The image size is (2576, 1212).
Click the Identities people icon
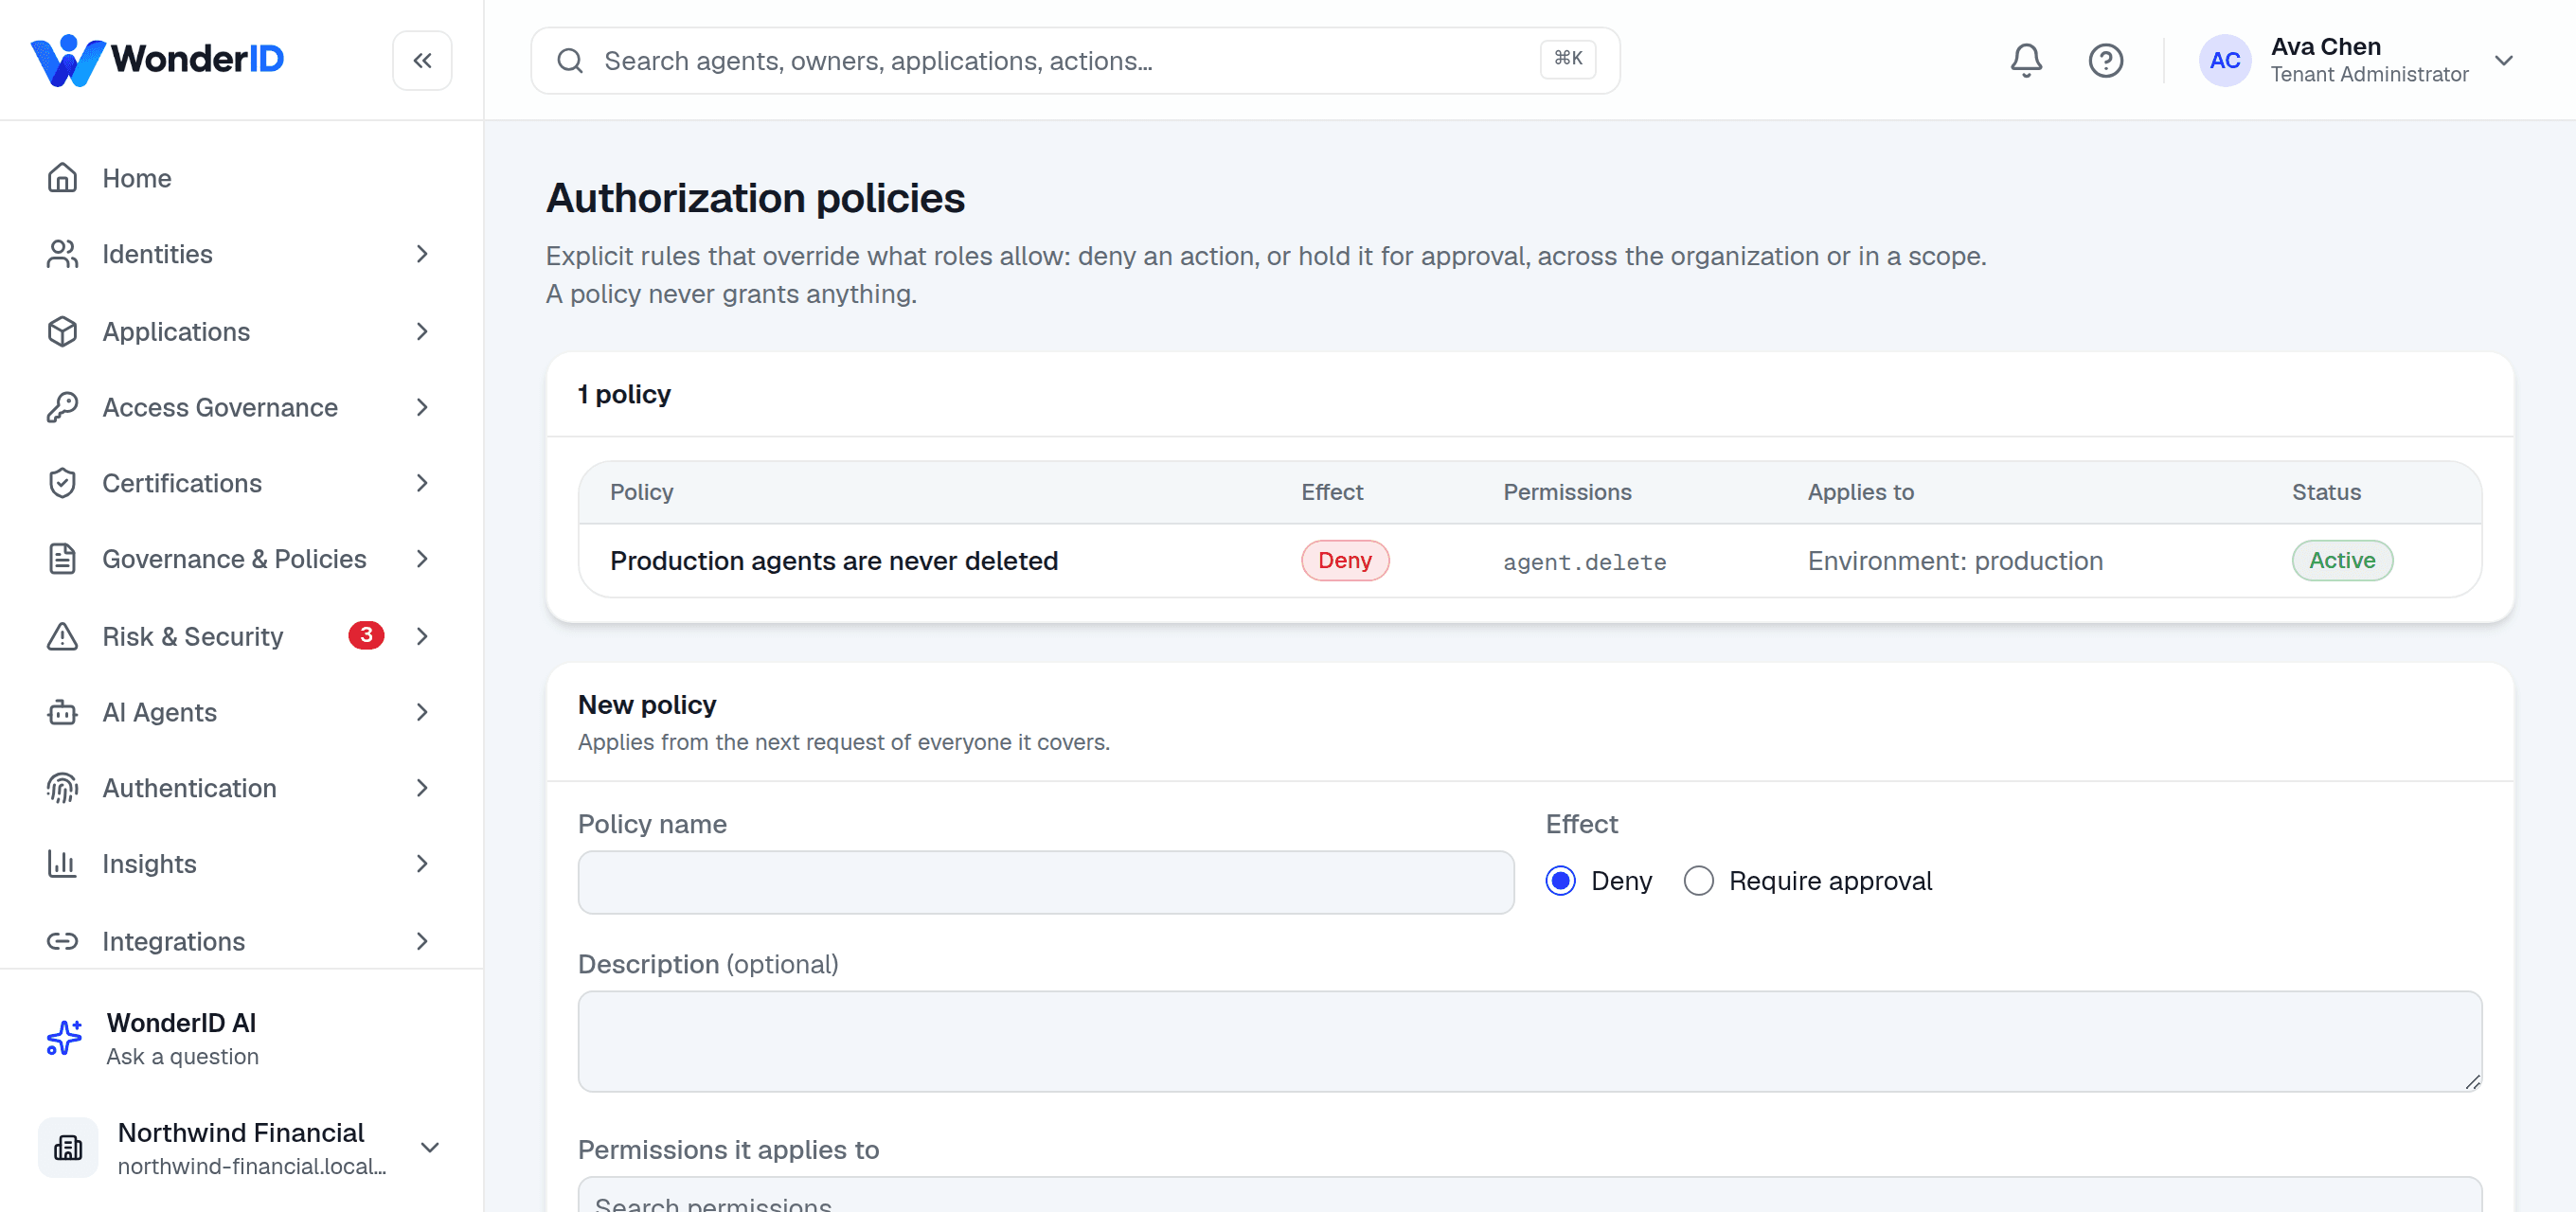(x=62, y=254)
